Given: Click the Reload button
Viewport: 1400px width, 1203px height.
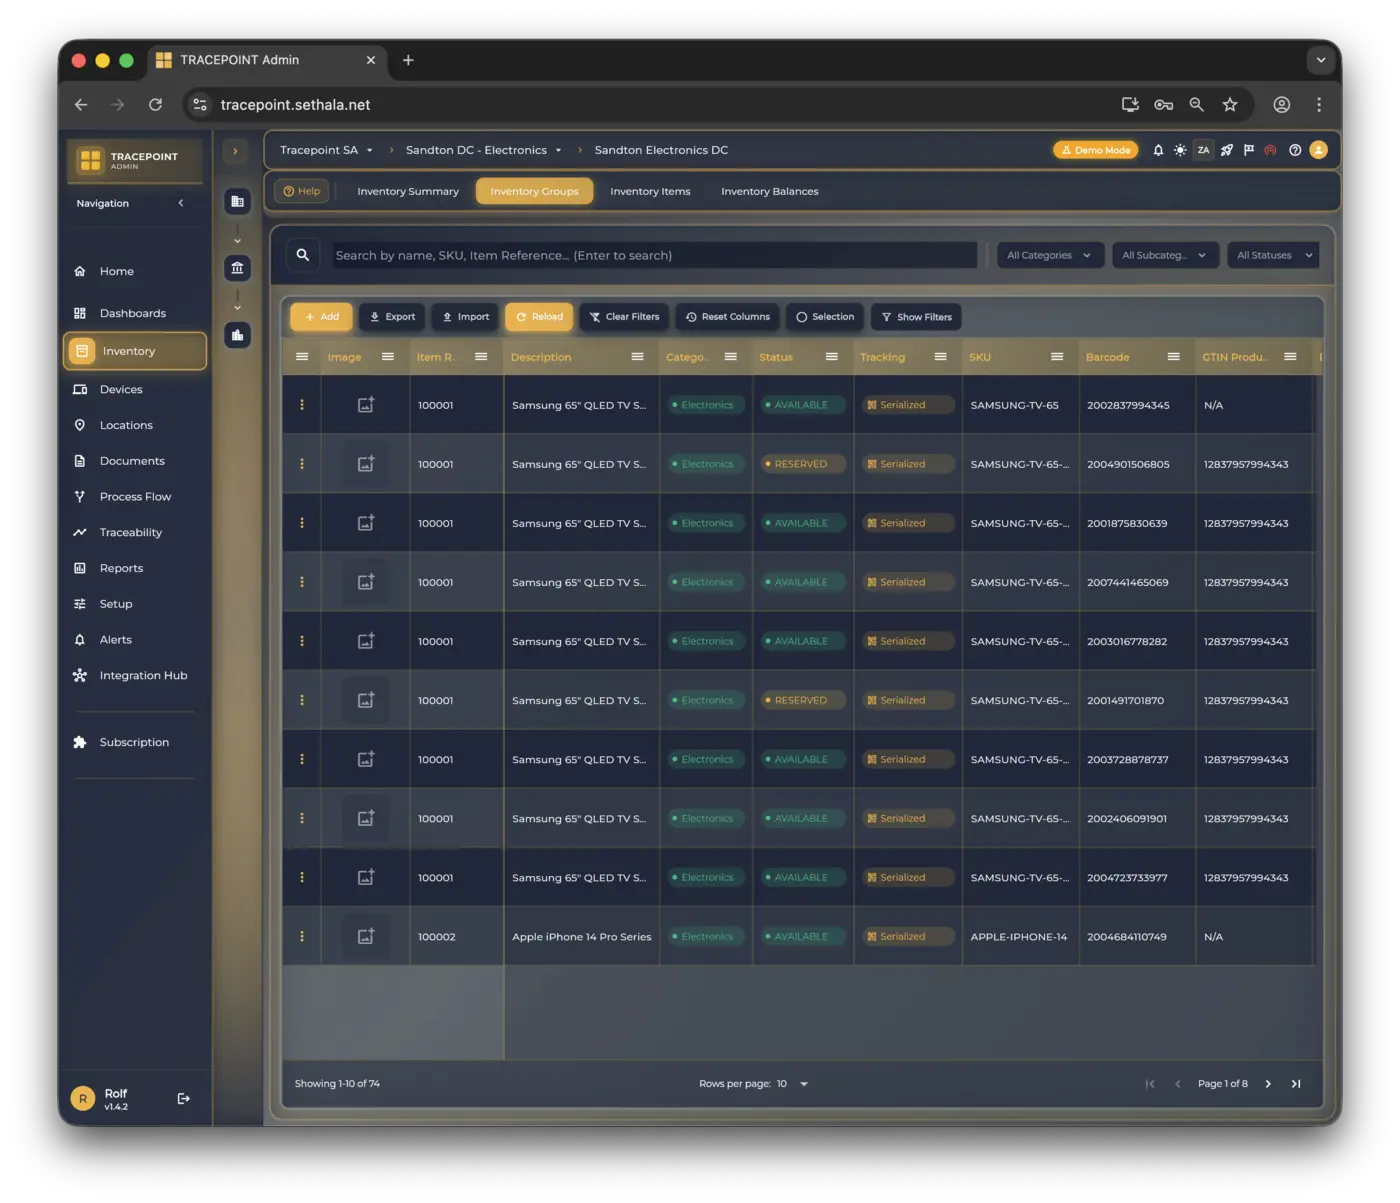Looking at the screenshot, I should point(538,317).
